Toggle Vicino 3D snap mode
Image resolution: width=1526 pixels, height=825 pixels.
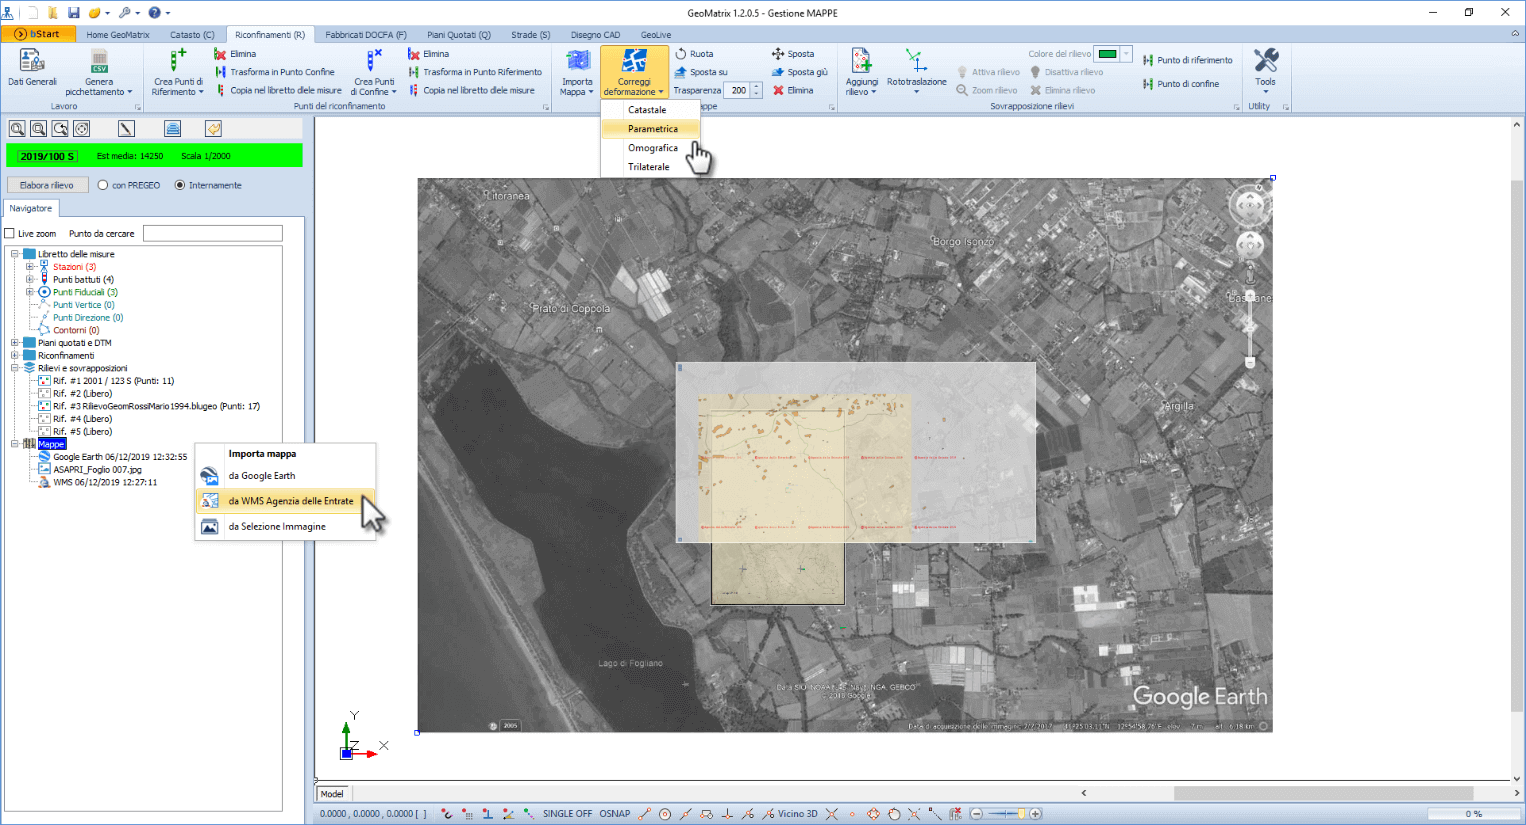(790, 814)
